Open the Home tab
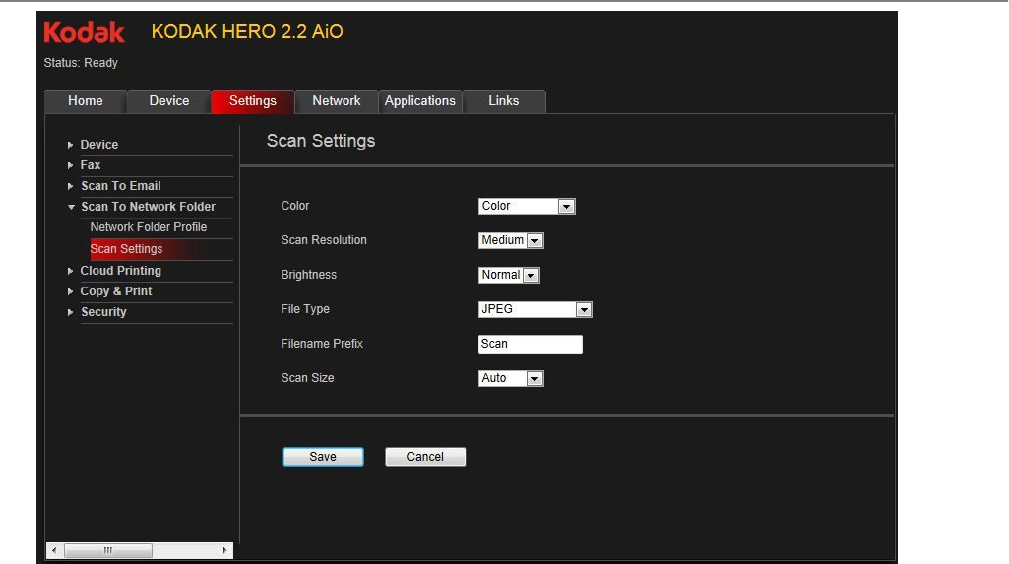 pyautogui.click(x=86, y=101)
